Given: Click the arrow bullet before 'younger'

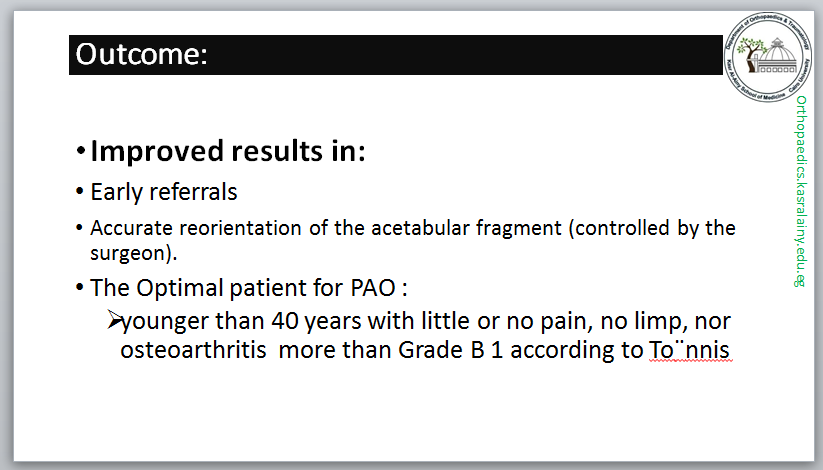Looking at the screenshot, I should (113, 322).
